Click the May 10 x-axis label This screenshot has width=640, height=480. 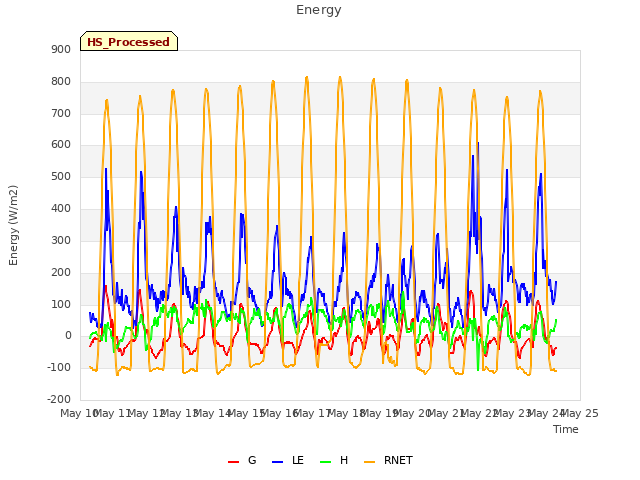[x=79, y=413]
